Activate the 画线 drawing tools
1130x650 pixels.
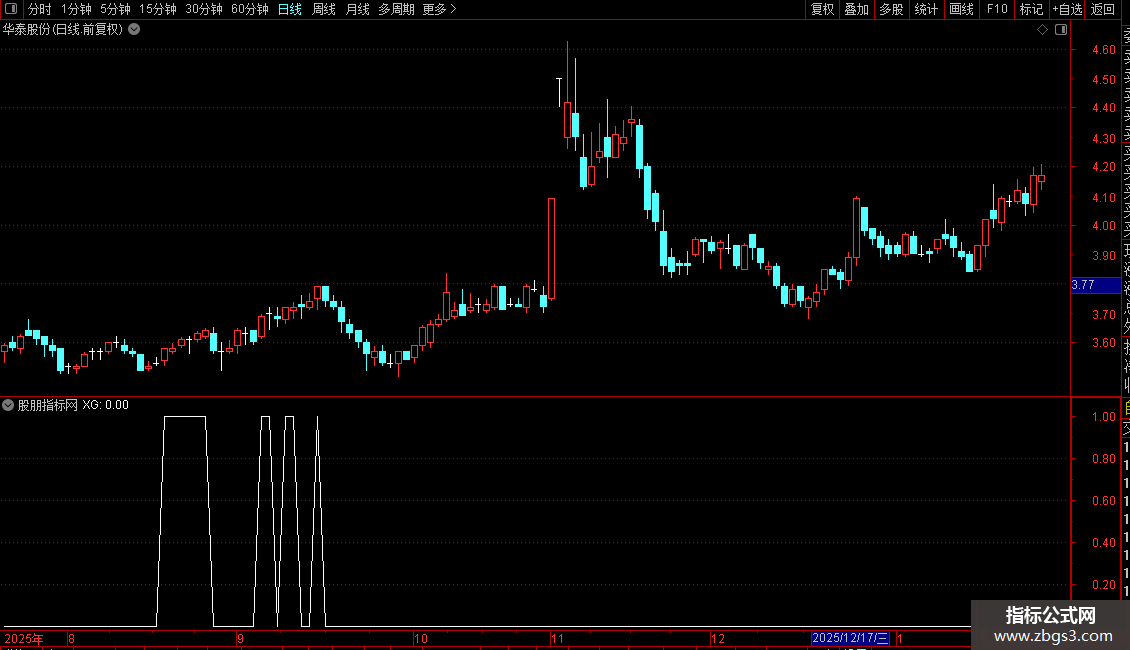pyautogui.click(x=961, y=9)
